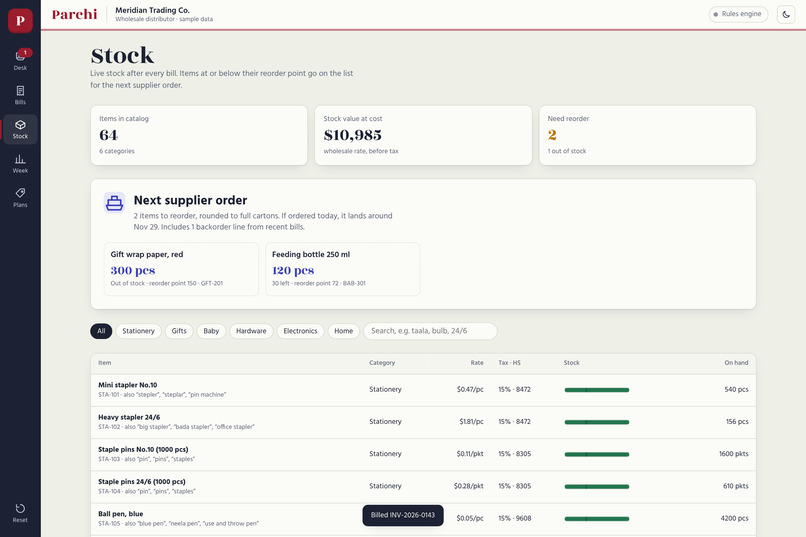Click the 540 pcs on hand value
806x537 pixels.
737,390
